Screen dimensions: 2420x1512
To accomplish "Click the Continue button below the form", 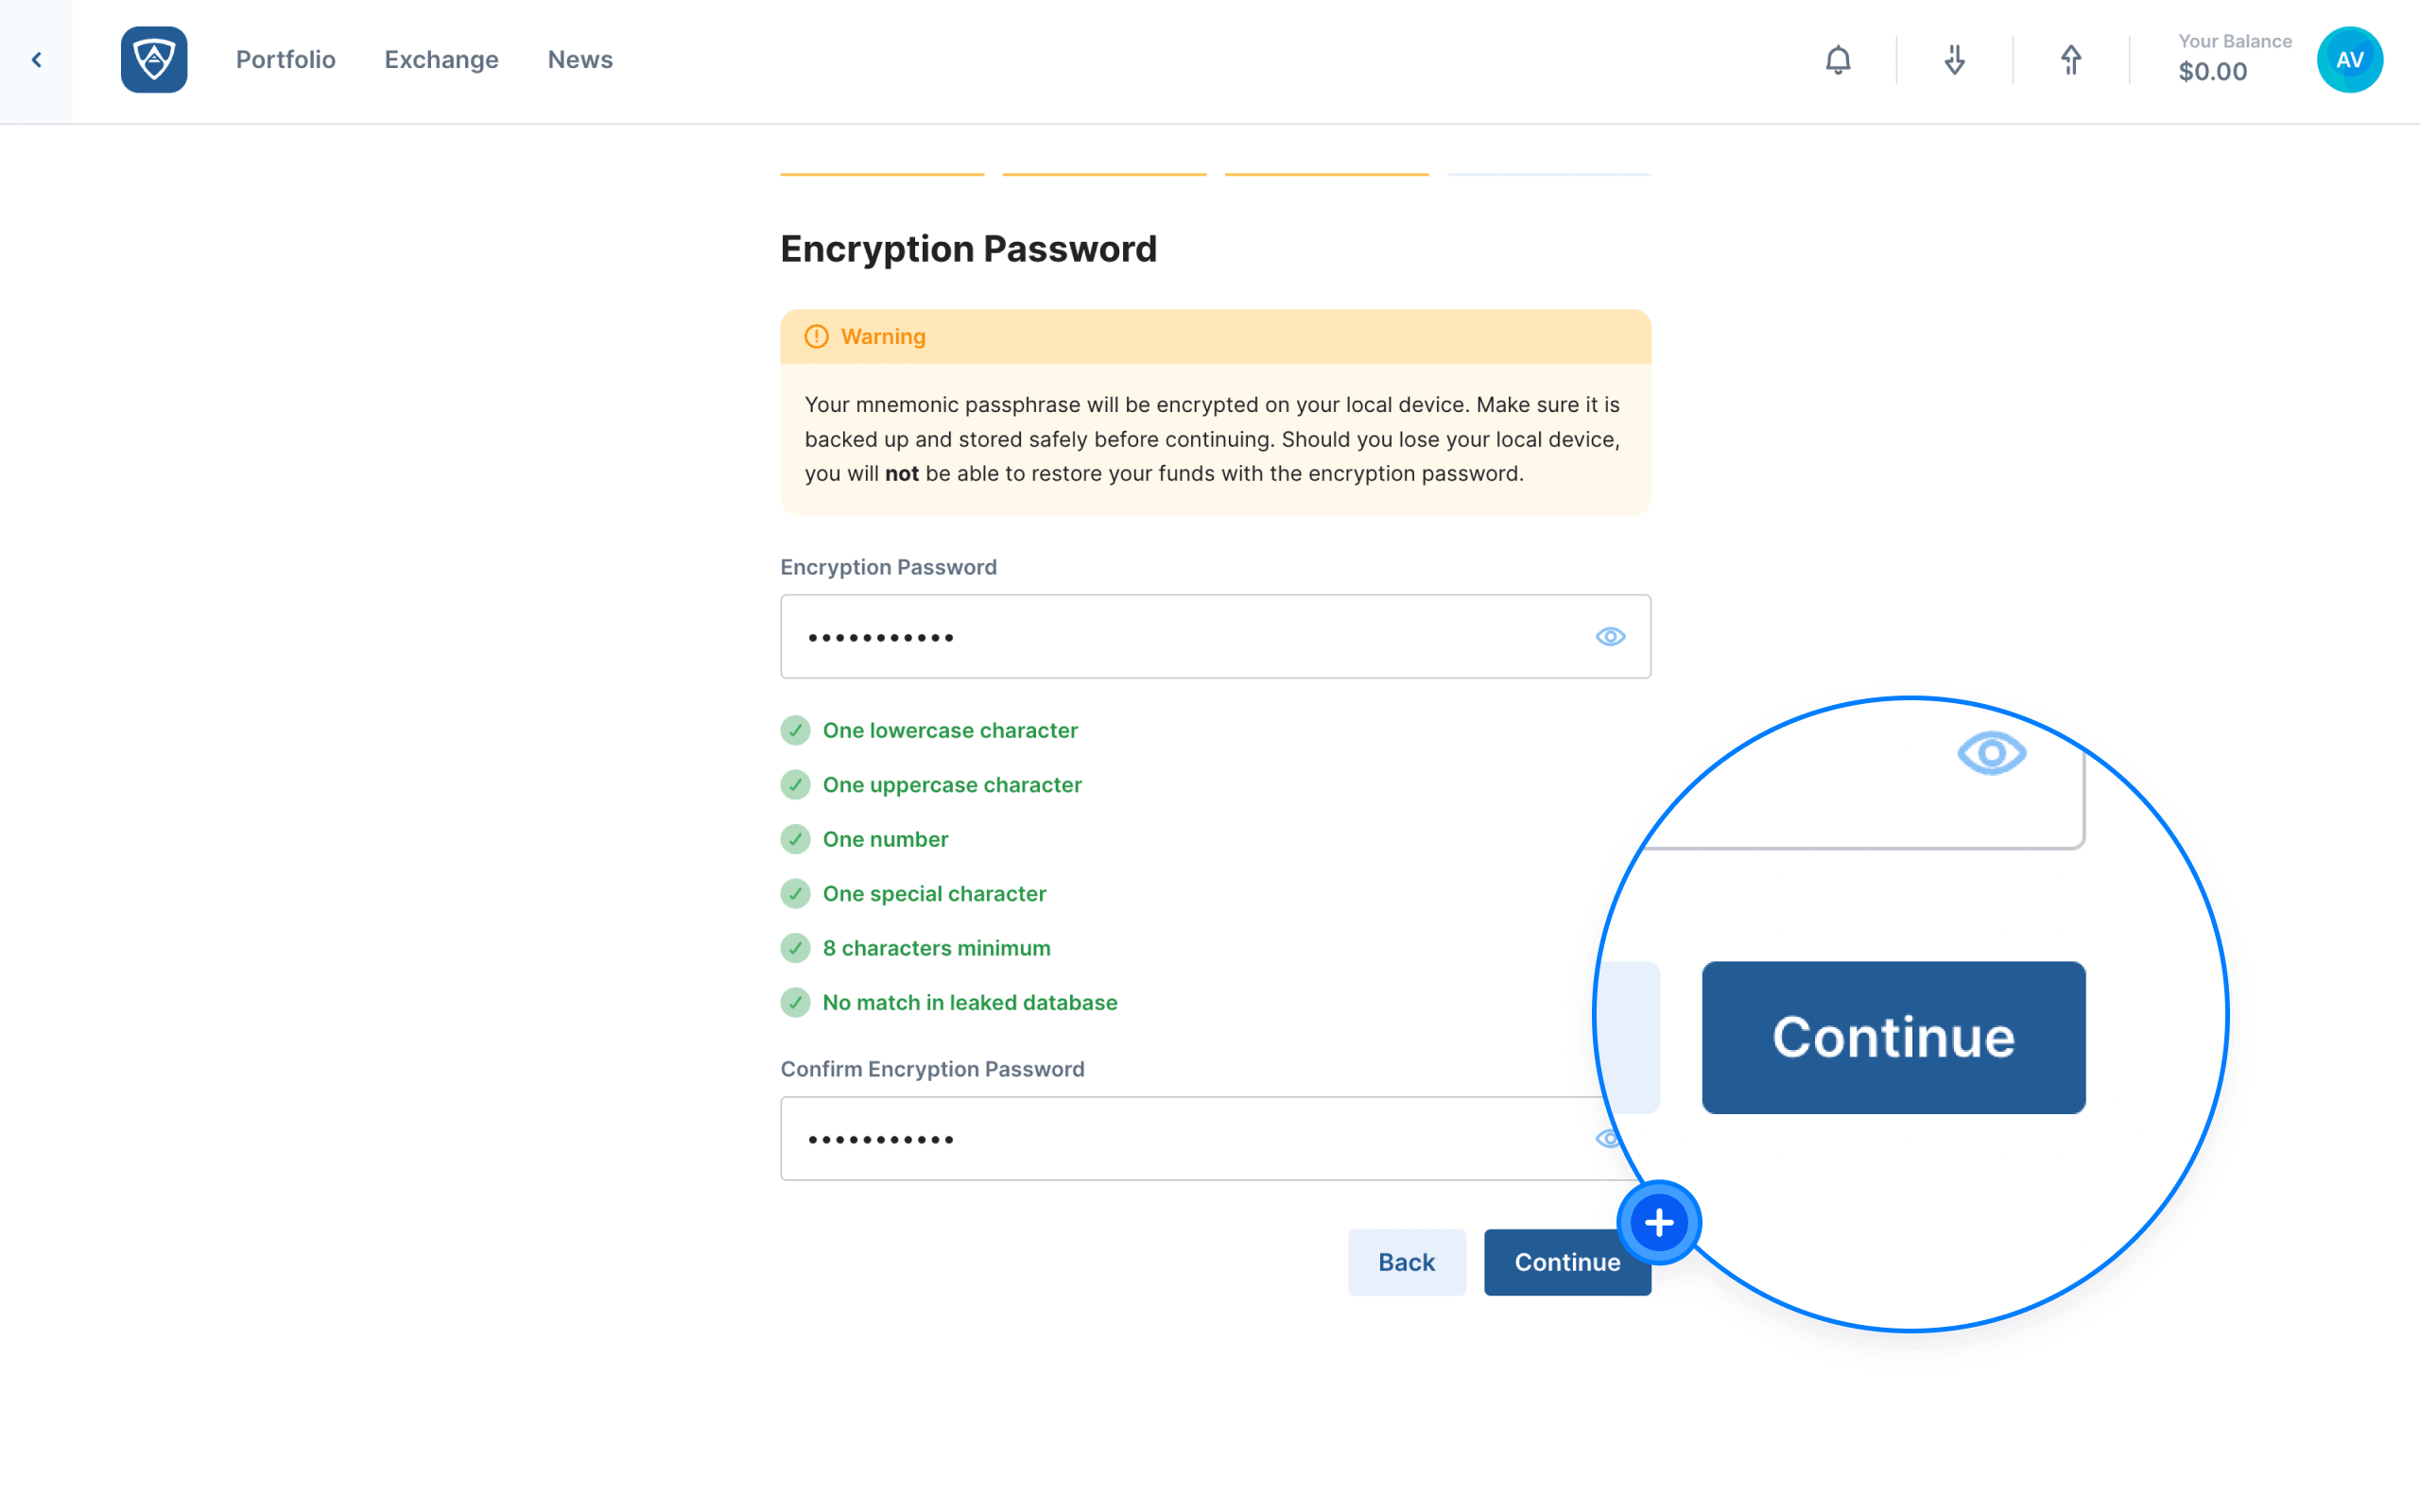I will (1567, 1262).
